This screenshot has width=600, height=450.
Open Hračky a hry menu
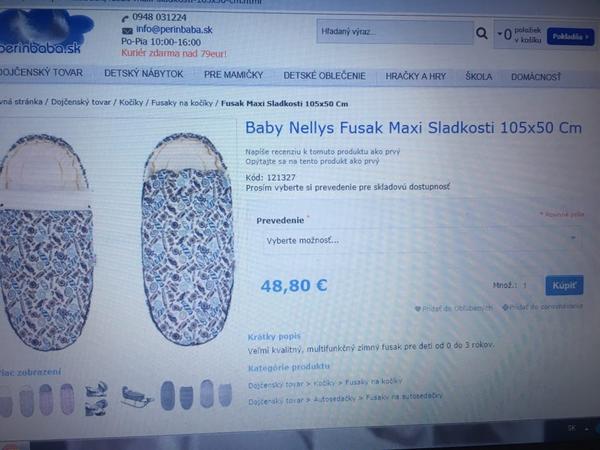[x=416, y=76]
